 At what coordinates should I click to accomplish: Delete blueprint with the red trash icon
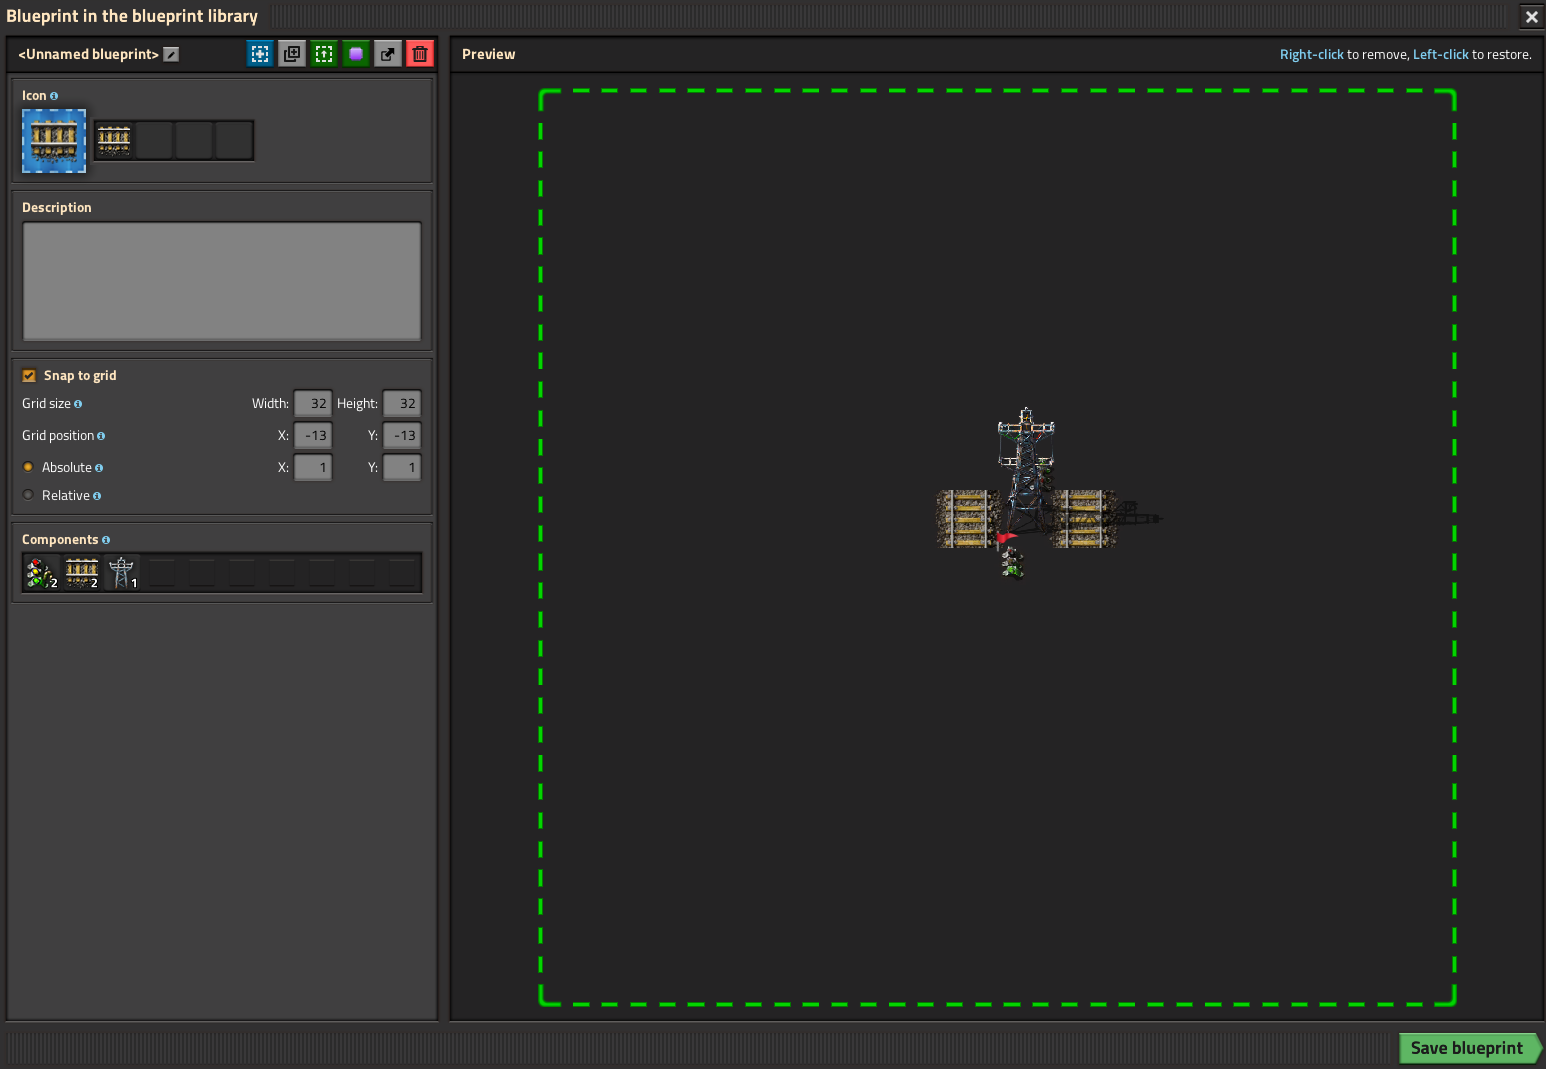tap(420, 54)
